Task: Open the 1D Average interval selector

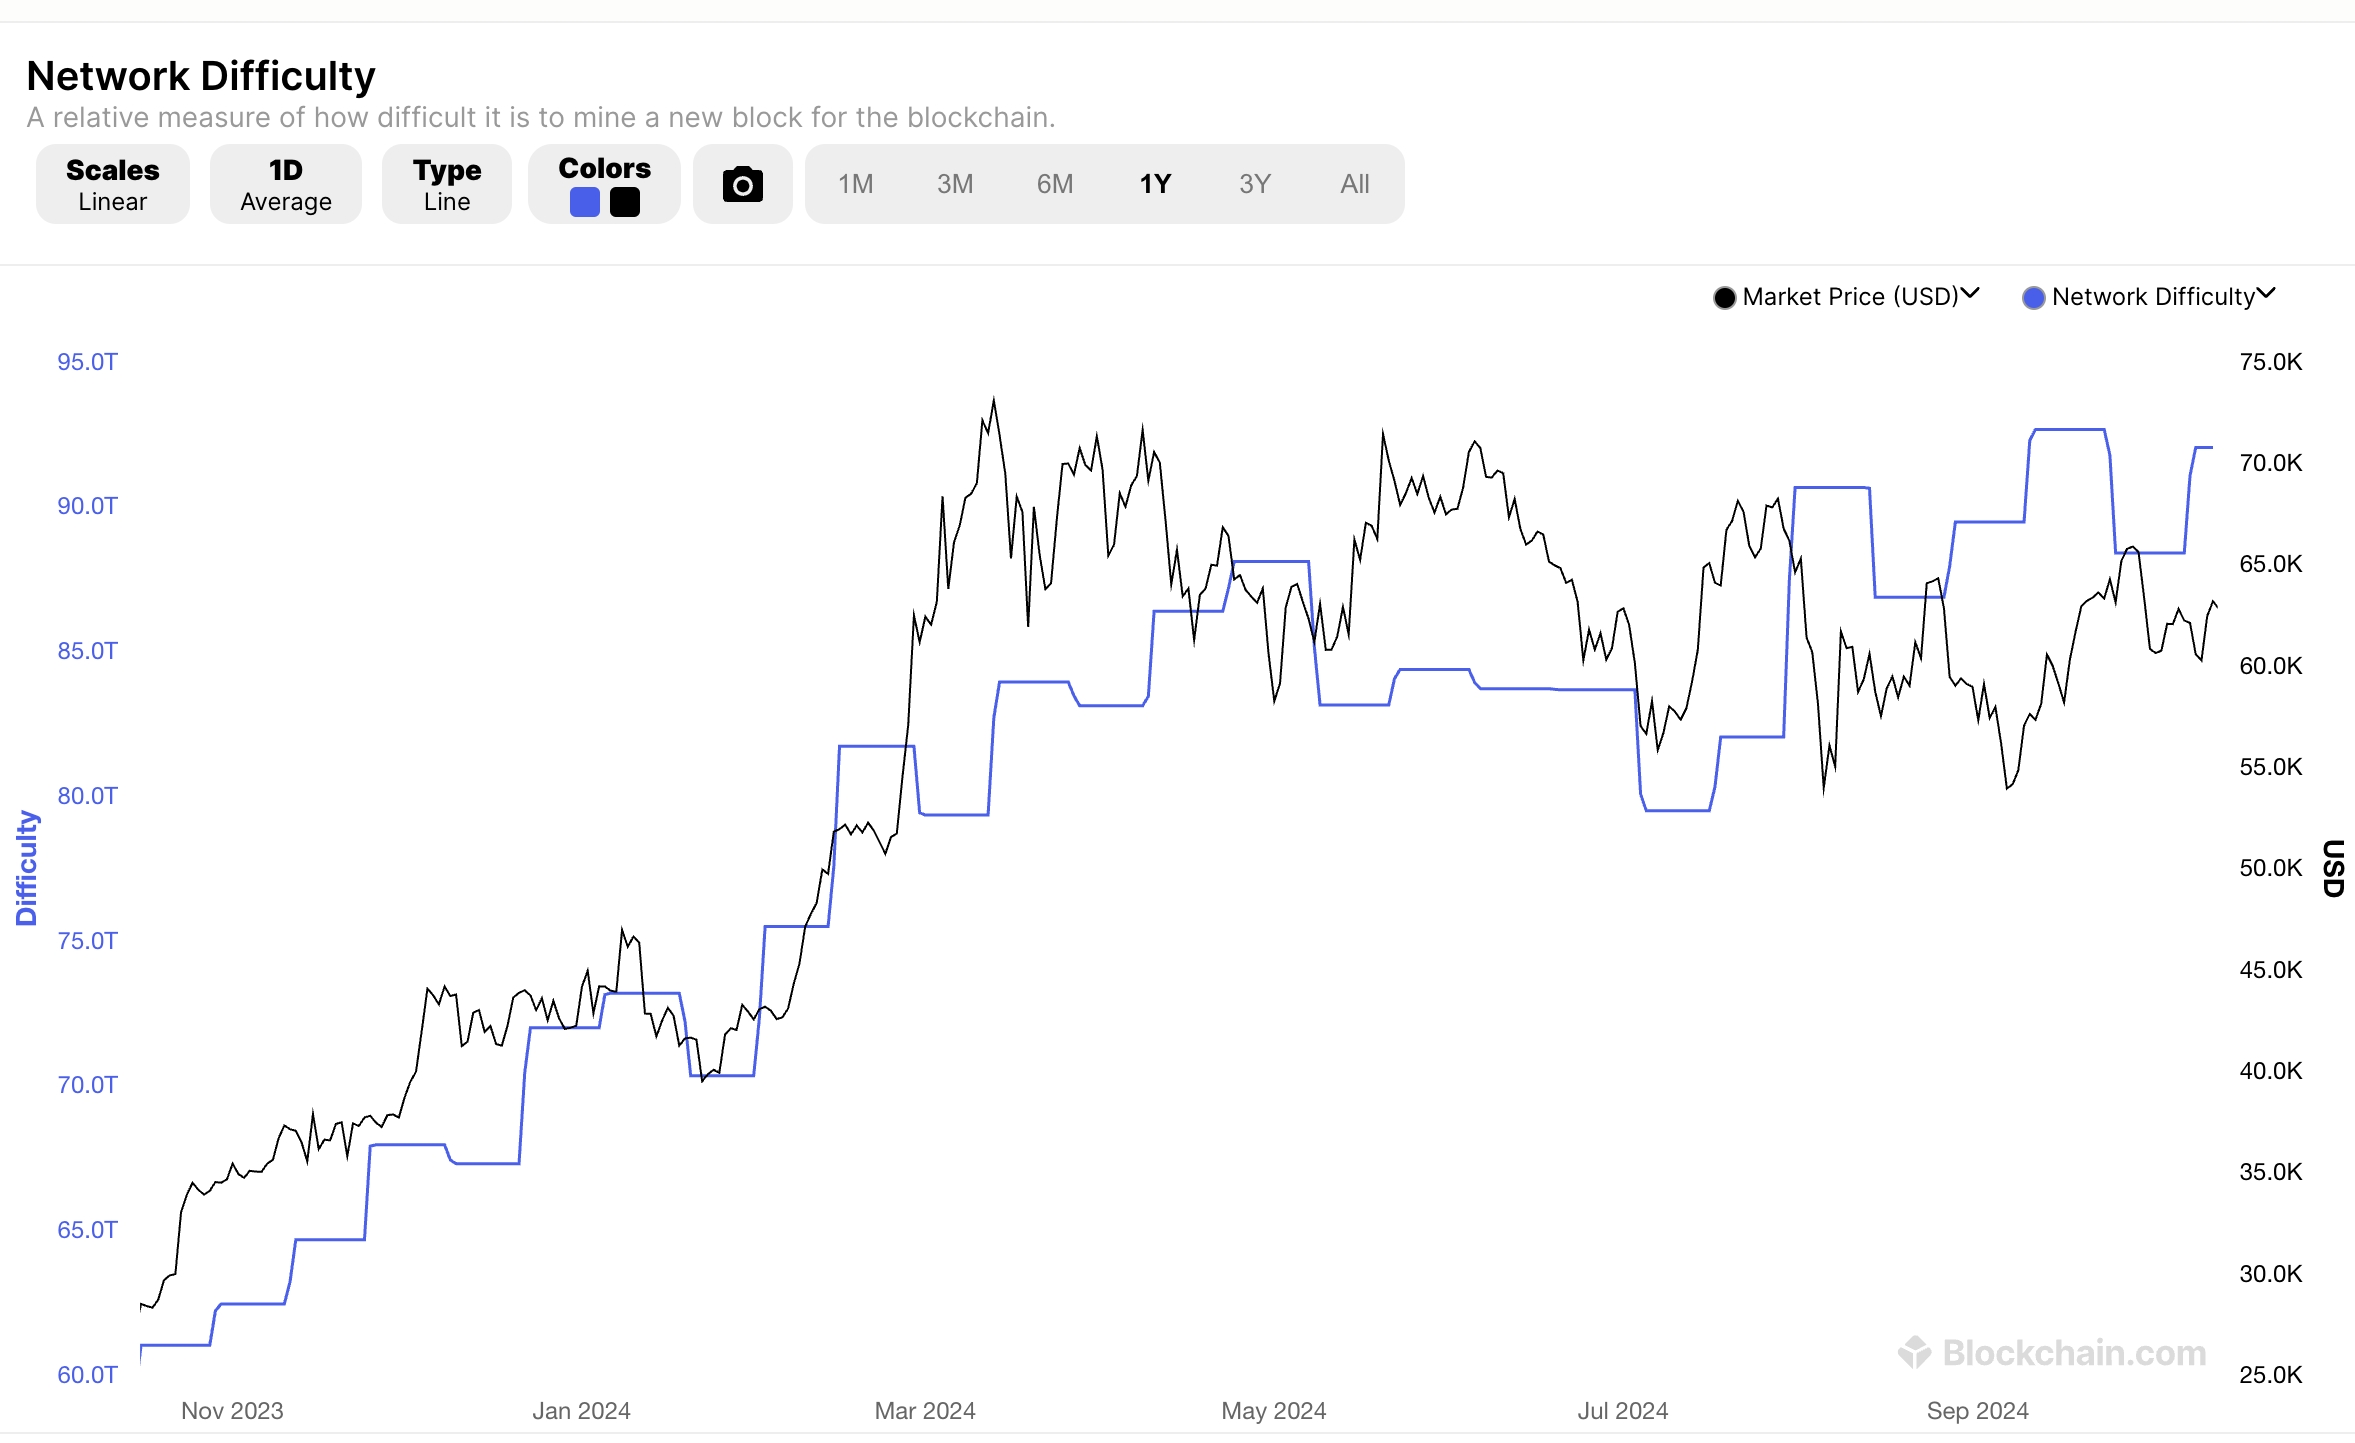Action: point(285,184)
